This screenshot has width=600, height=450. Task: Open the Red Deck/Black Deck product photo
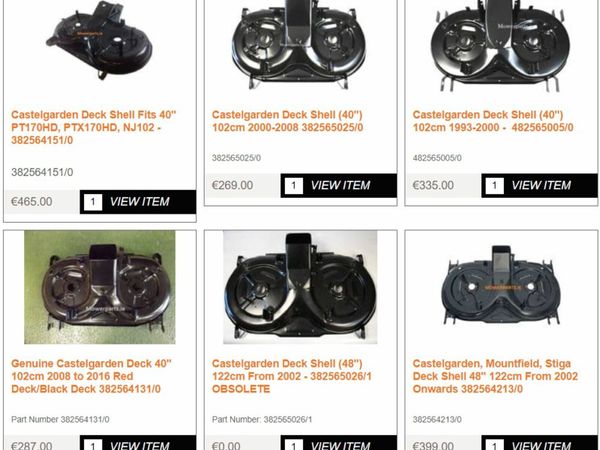tap(100, 287)
